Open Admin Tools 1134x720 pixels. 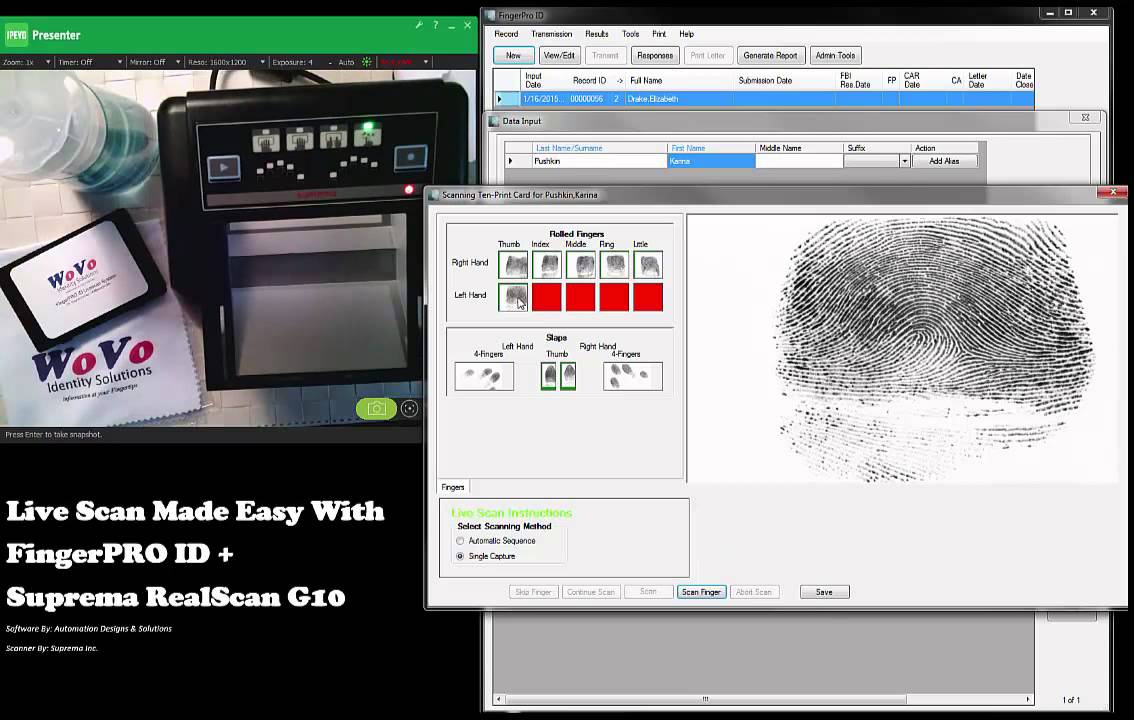pyautogui.click(x=835, y=56)
